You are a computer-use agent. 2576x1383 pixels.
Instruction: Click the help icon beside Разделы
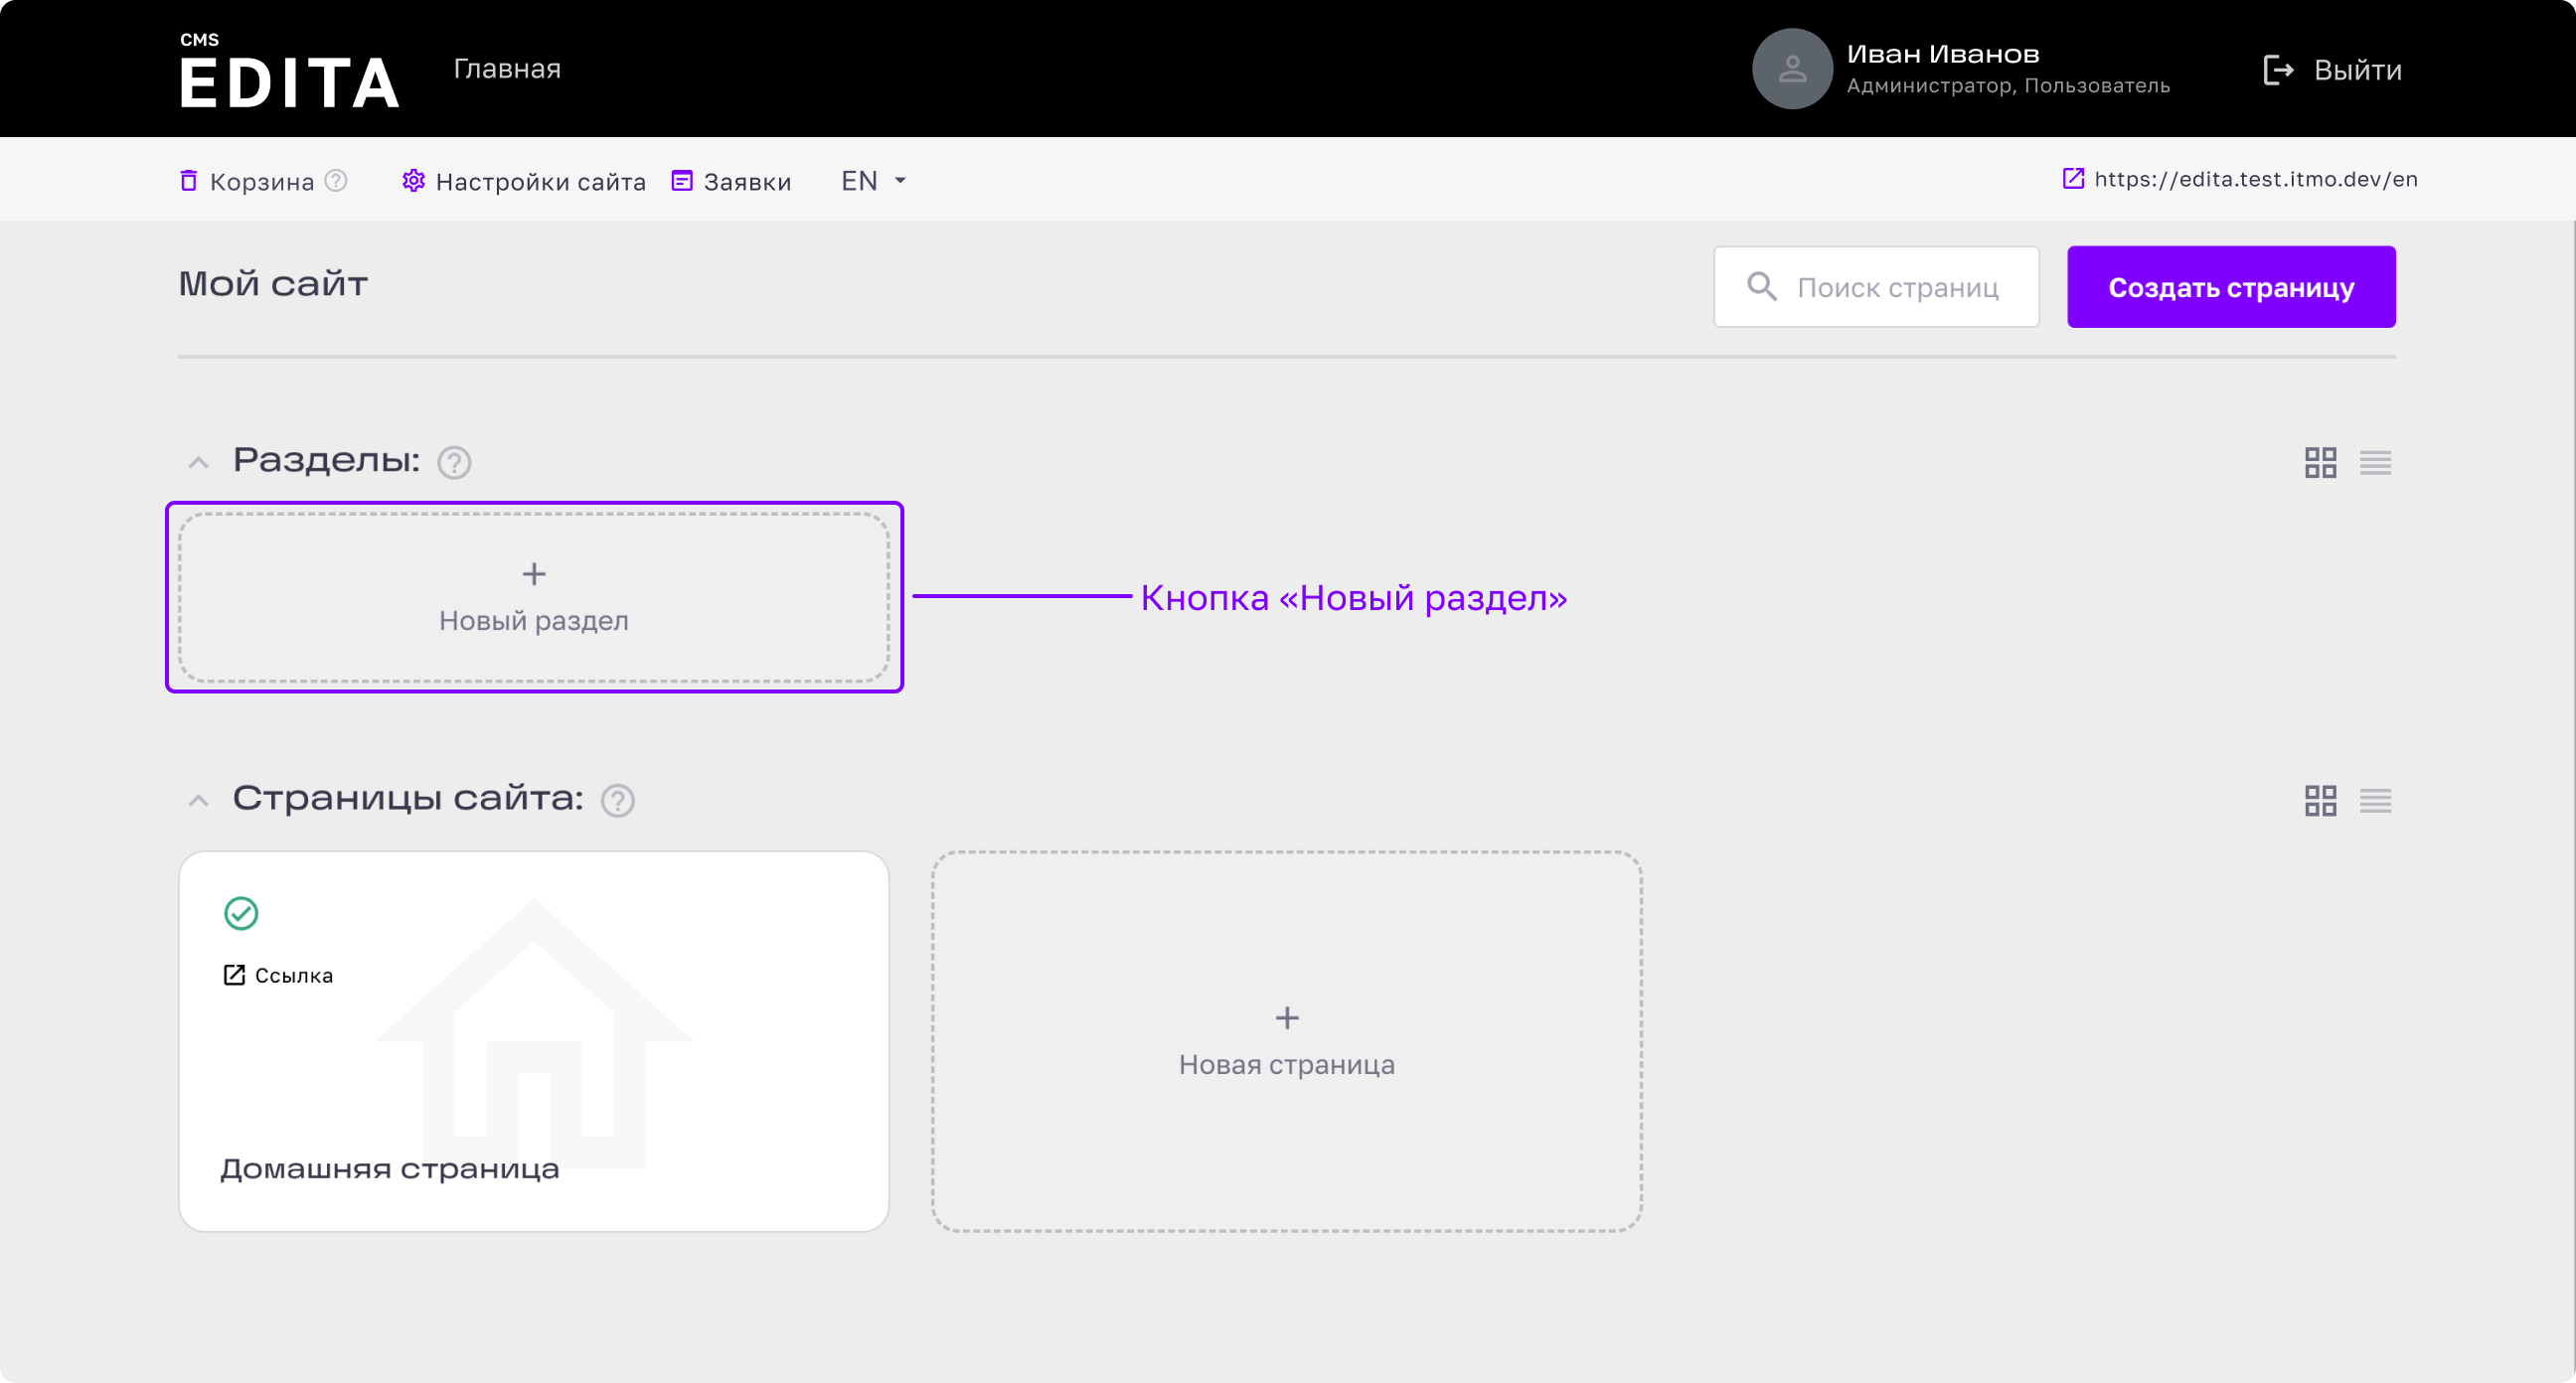(x=454, y=462)
